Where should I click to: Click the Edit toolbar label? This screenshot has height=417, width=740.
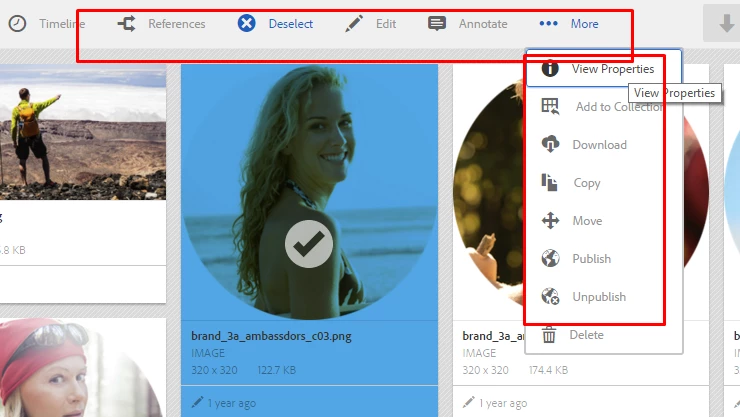(386, 24)
